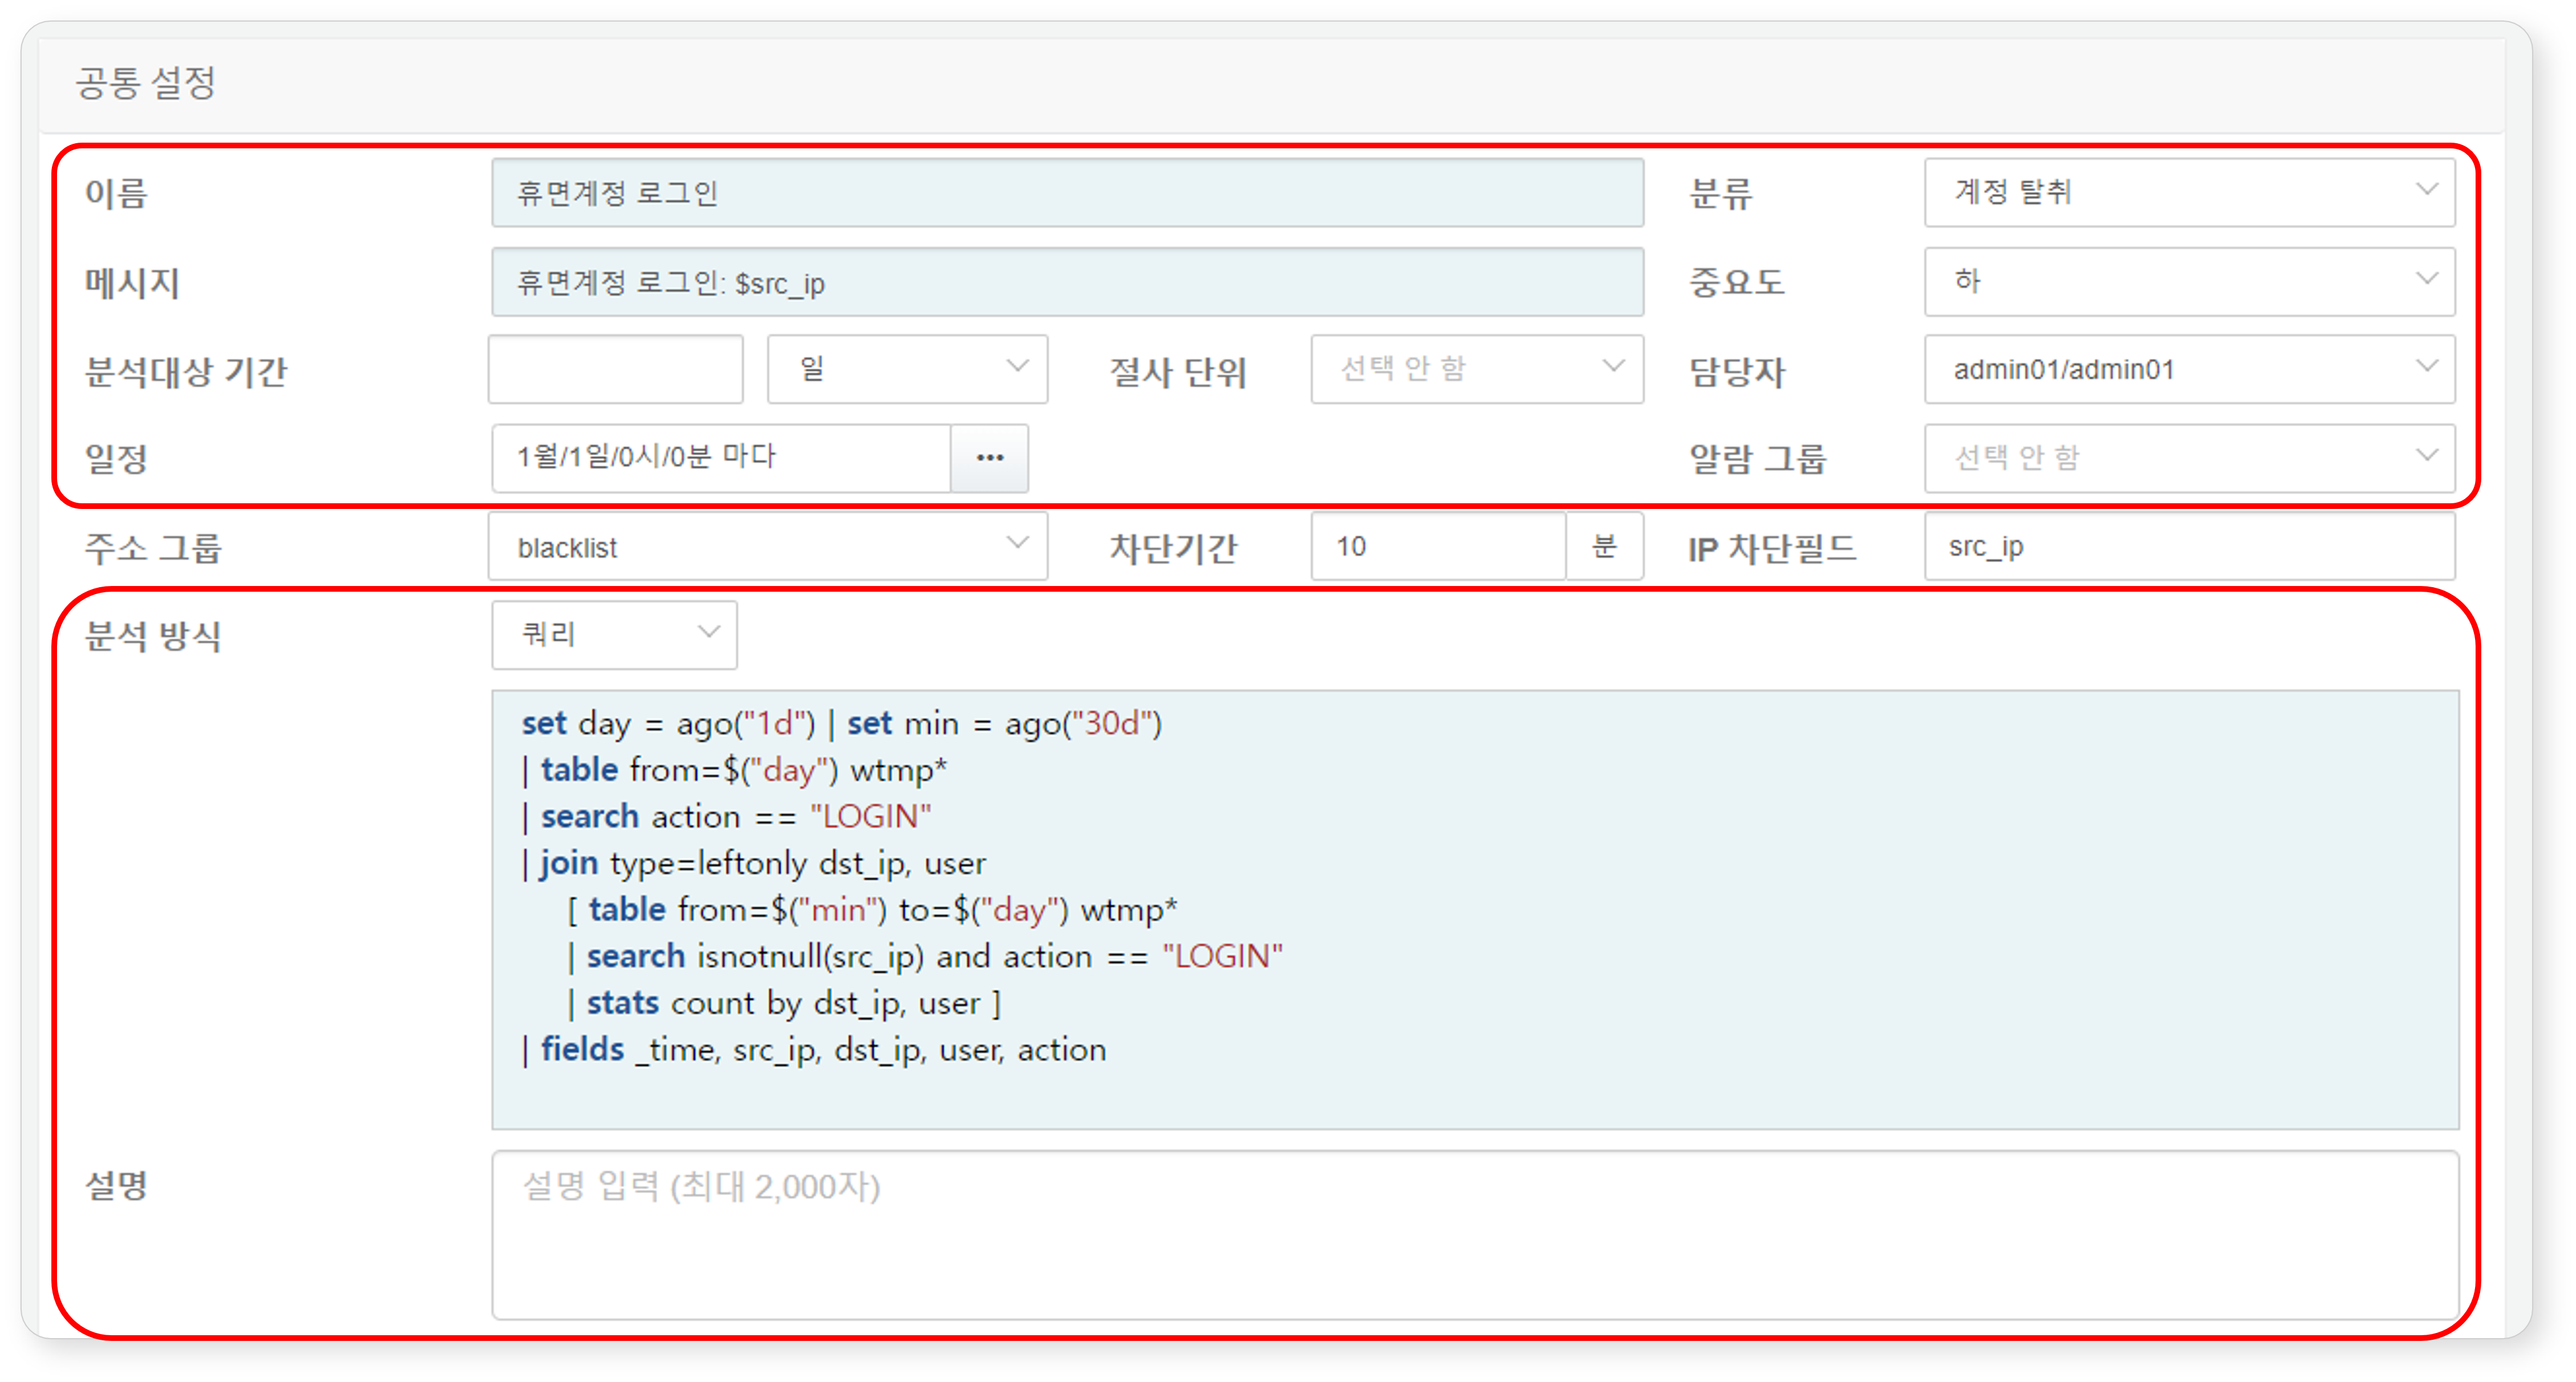
Task: Click inside the query editor area
Action: (x=1475, y=909)
